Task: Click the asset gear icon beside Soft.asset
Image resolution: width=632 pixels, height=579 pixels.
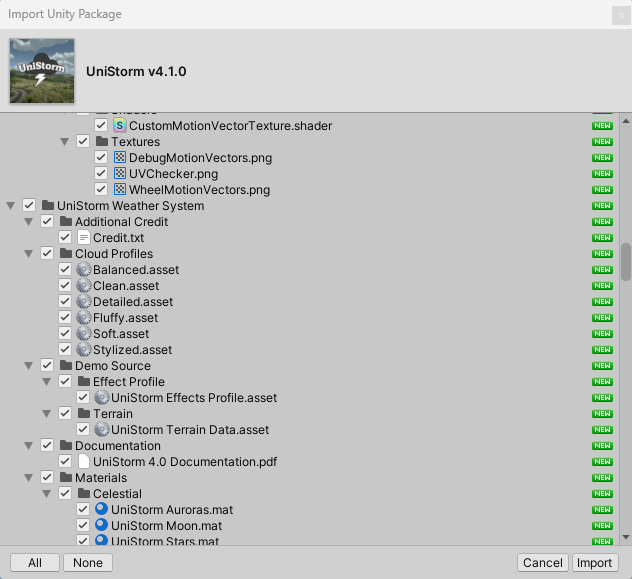Action: click(84, 333)
